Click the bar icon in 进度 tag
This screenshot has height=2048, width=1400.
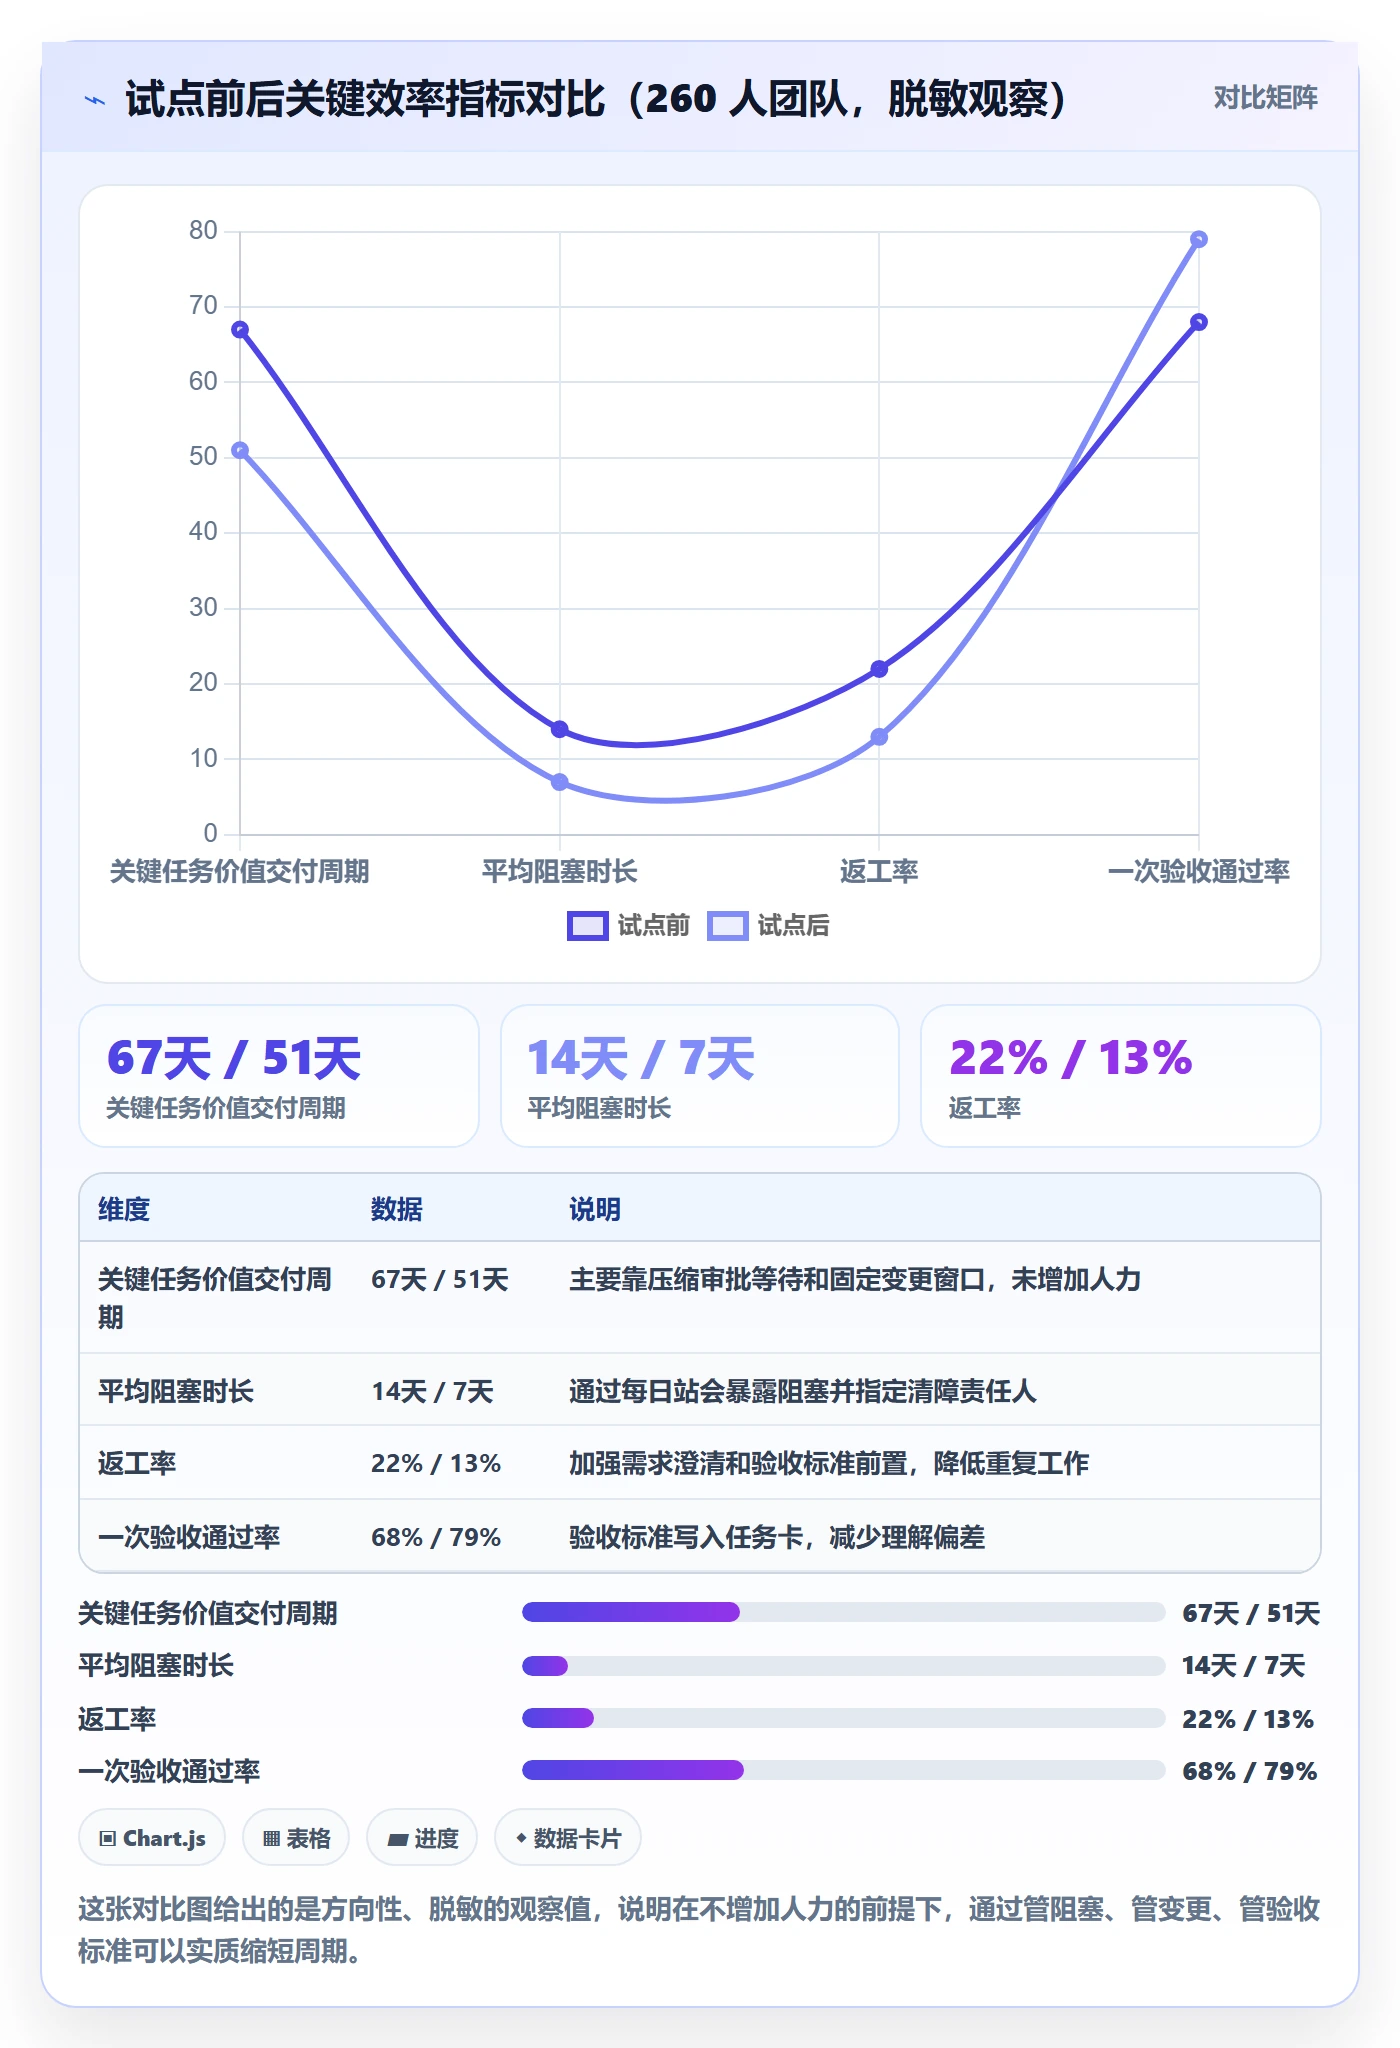(x=397, y=1839)
